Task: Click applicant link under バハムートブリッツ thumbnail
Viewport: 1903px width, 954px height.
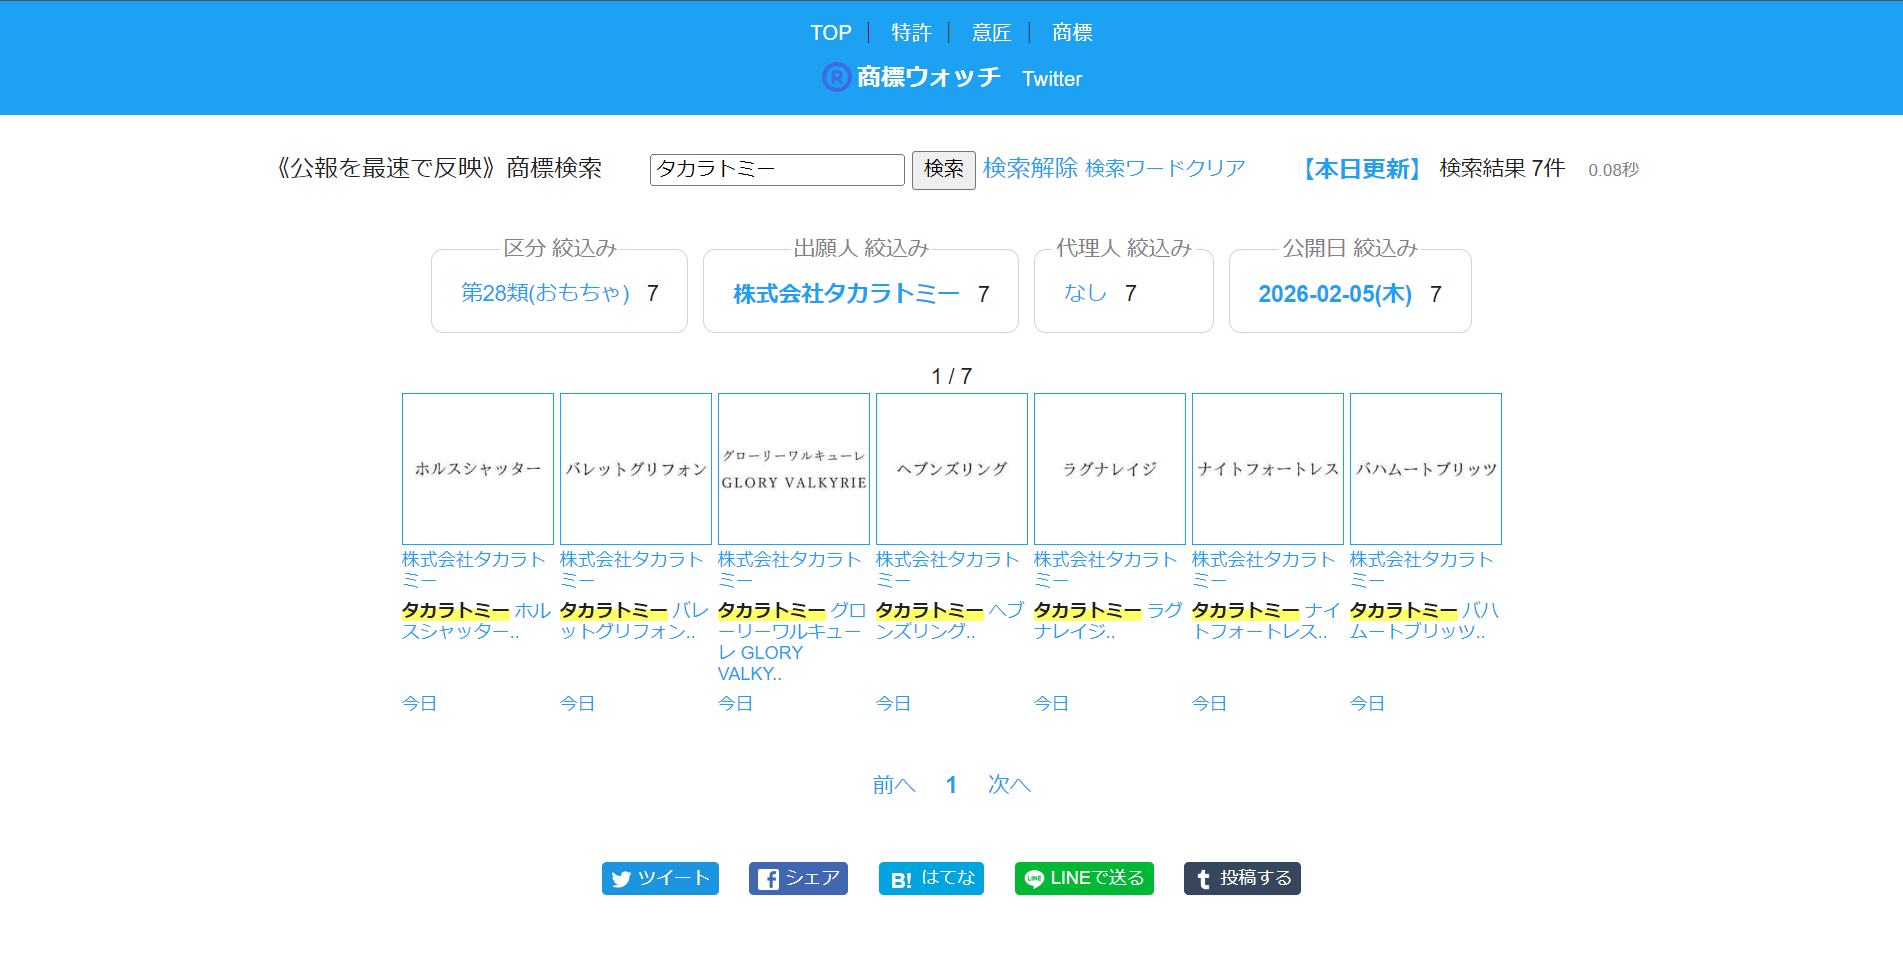Action: (x=1422, y=570)
